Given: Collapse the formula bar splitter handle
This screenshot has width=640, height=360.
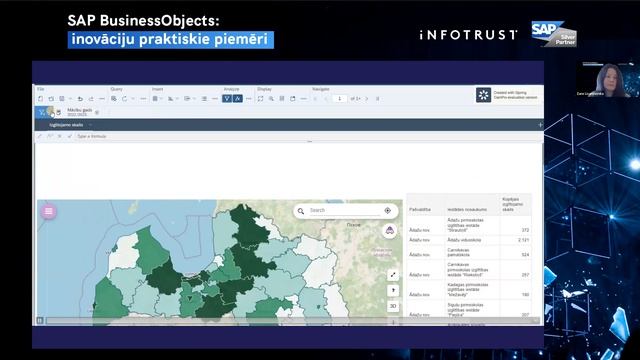Looking at the screenshot, I should (x=310, y=142).
